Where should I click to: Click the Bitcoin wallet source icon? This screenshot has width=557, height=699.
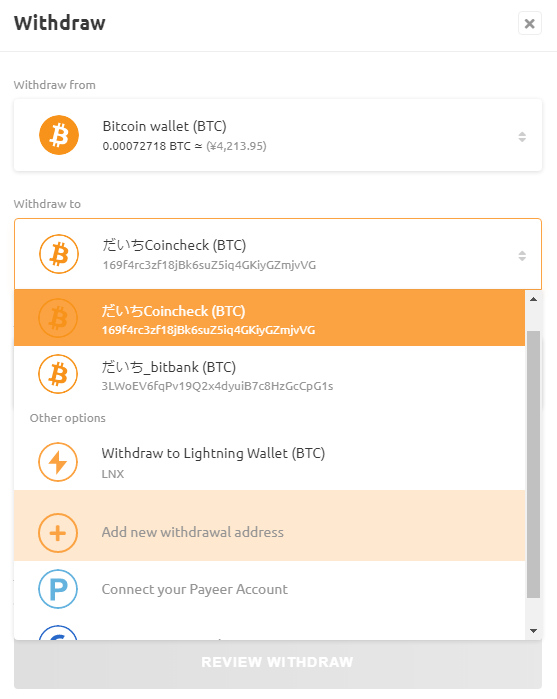tap(59, 135)
